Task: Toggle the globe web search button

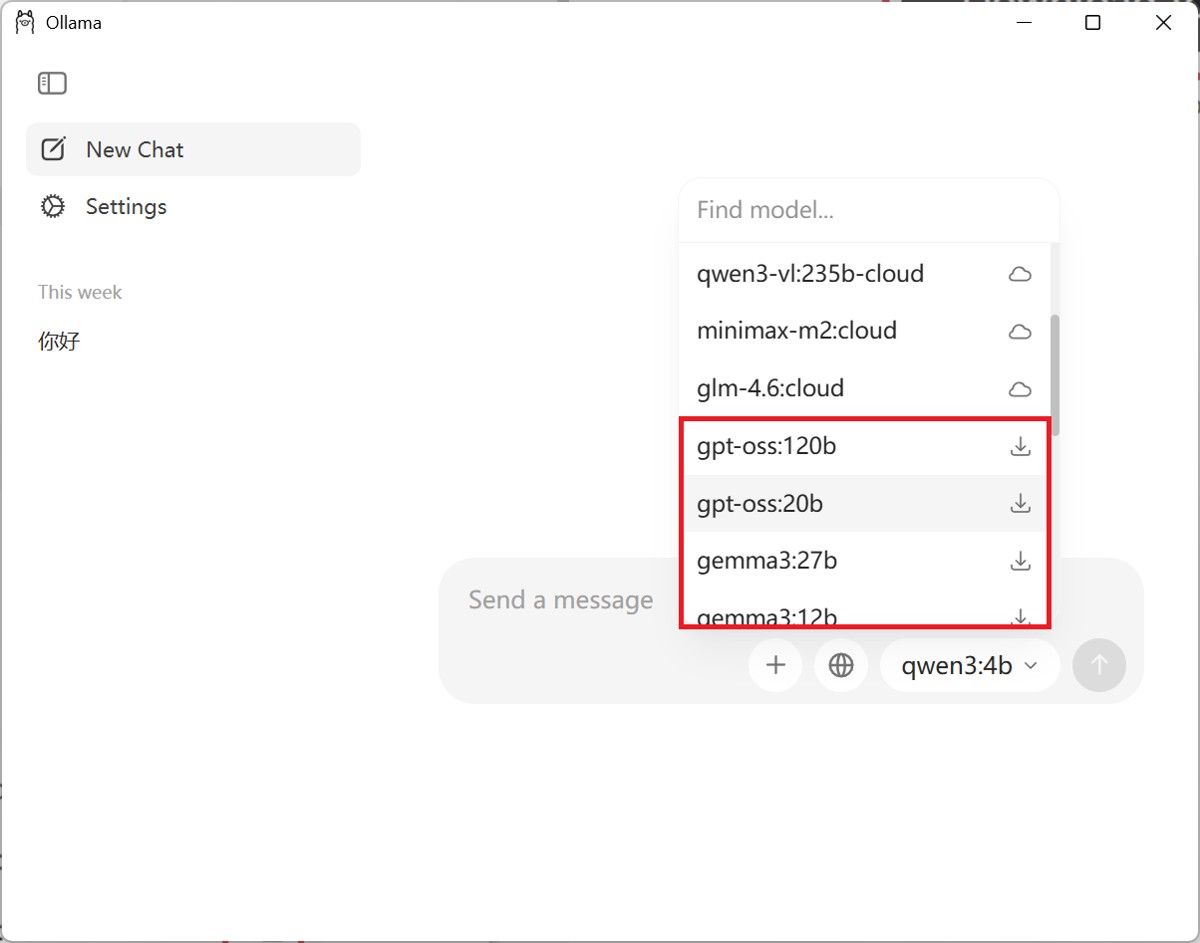Action: pos(841,665)
